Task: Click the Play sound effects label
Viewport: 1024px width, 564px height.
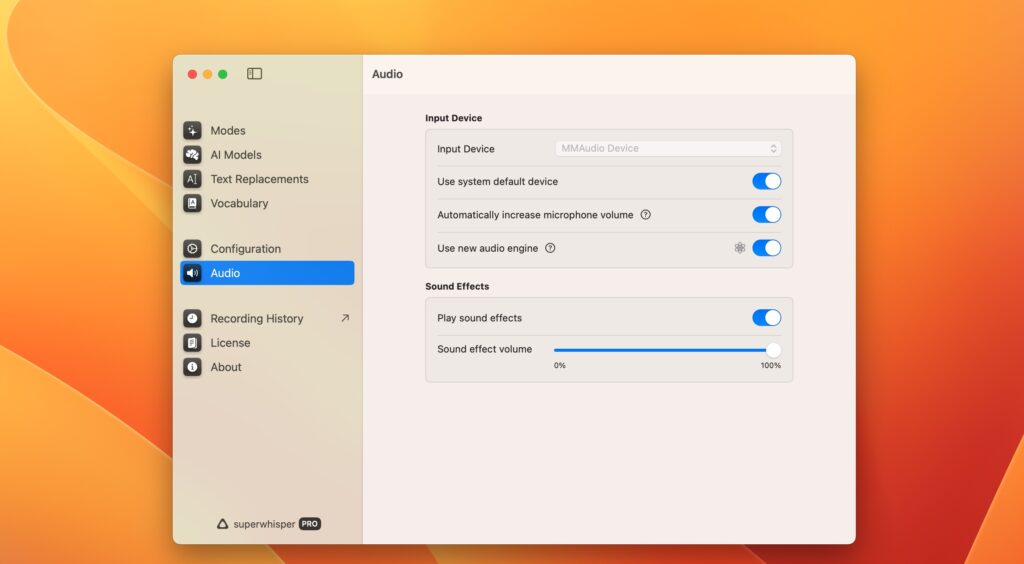Action: tap(479, 318)
